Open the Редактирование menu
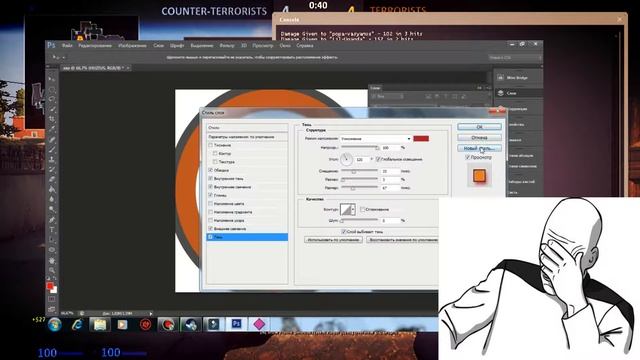 tap(95, 46)
